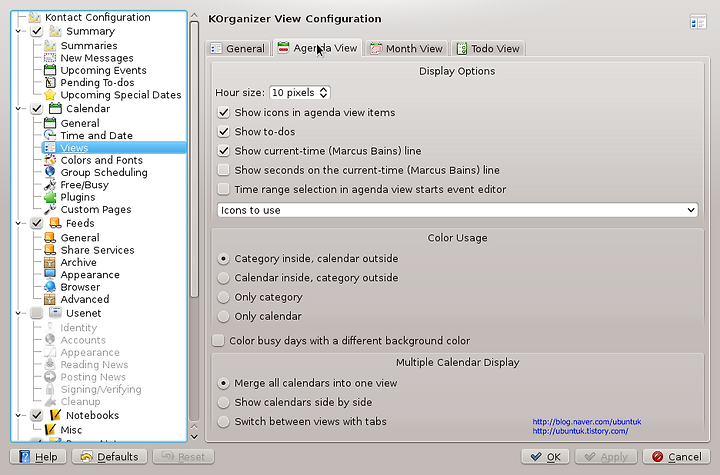Uncheck Show to-dos
This screenshot has height=475, width=720.
point(224,131)
